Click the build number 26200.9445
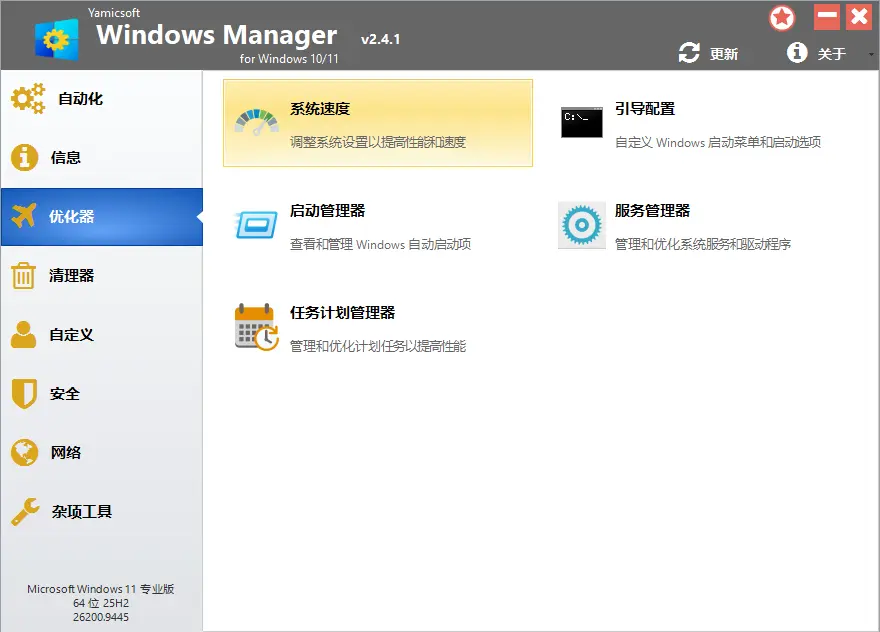 100,617
